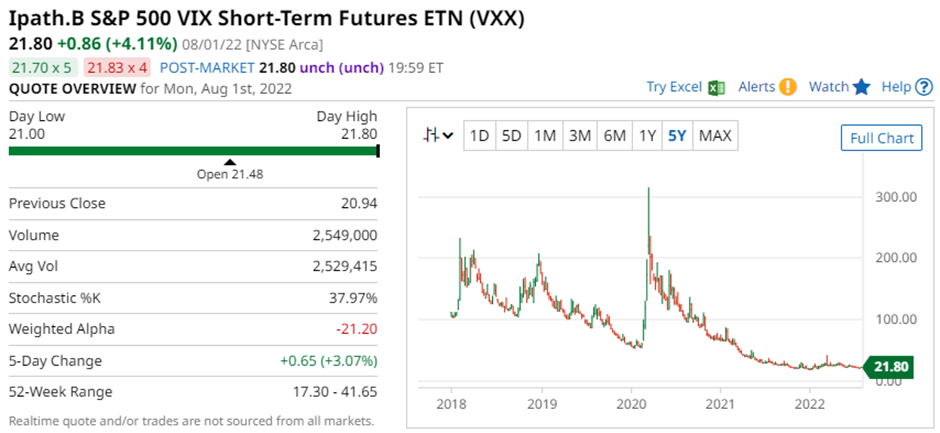
Task: Select the 1D chart range
Action: pyautogui.click(x=480, y=136)
